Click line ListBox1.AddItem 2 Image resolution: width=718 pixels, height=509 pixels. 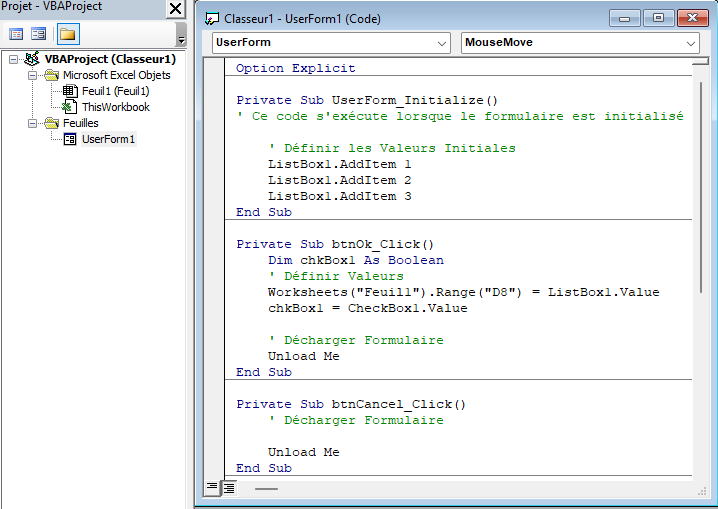tap(340, 180)
